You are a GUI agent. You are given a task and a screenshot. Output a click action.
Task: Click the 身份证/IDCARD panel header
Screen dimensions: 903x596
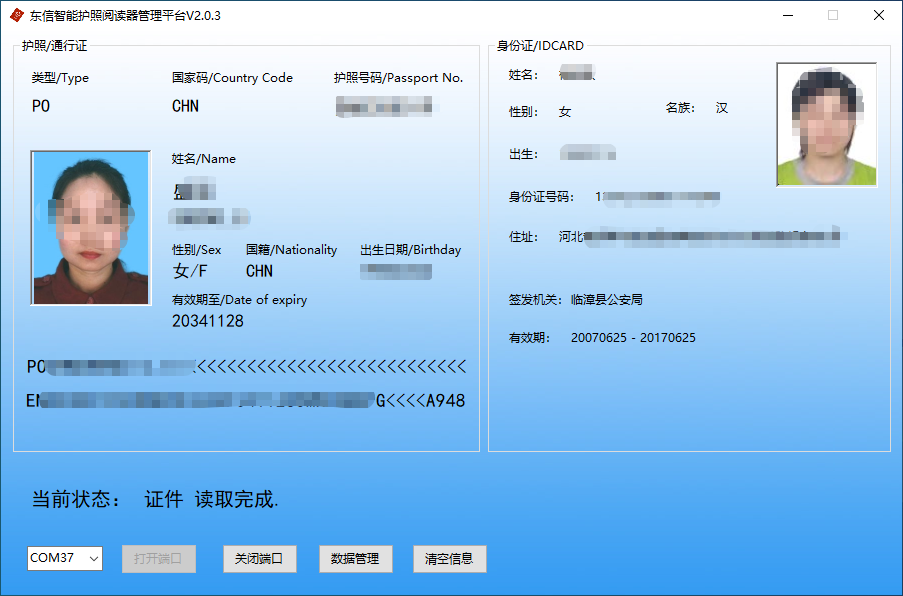click(542, 44)
